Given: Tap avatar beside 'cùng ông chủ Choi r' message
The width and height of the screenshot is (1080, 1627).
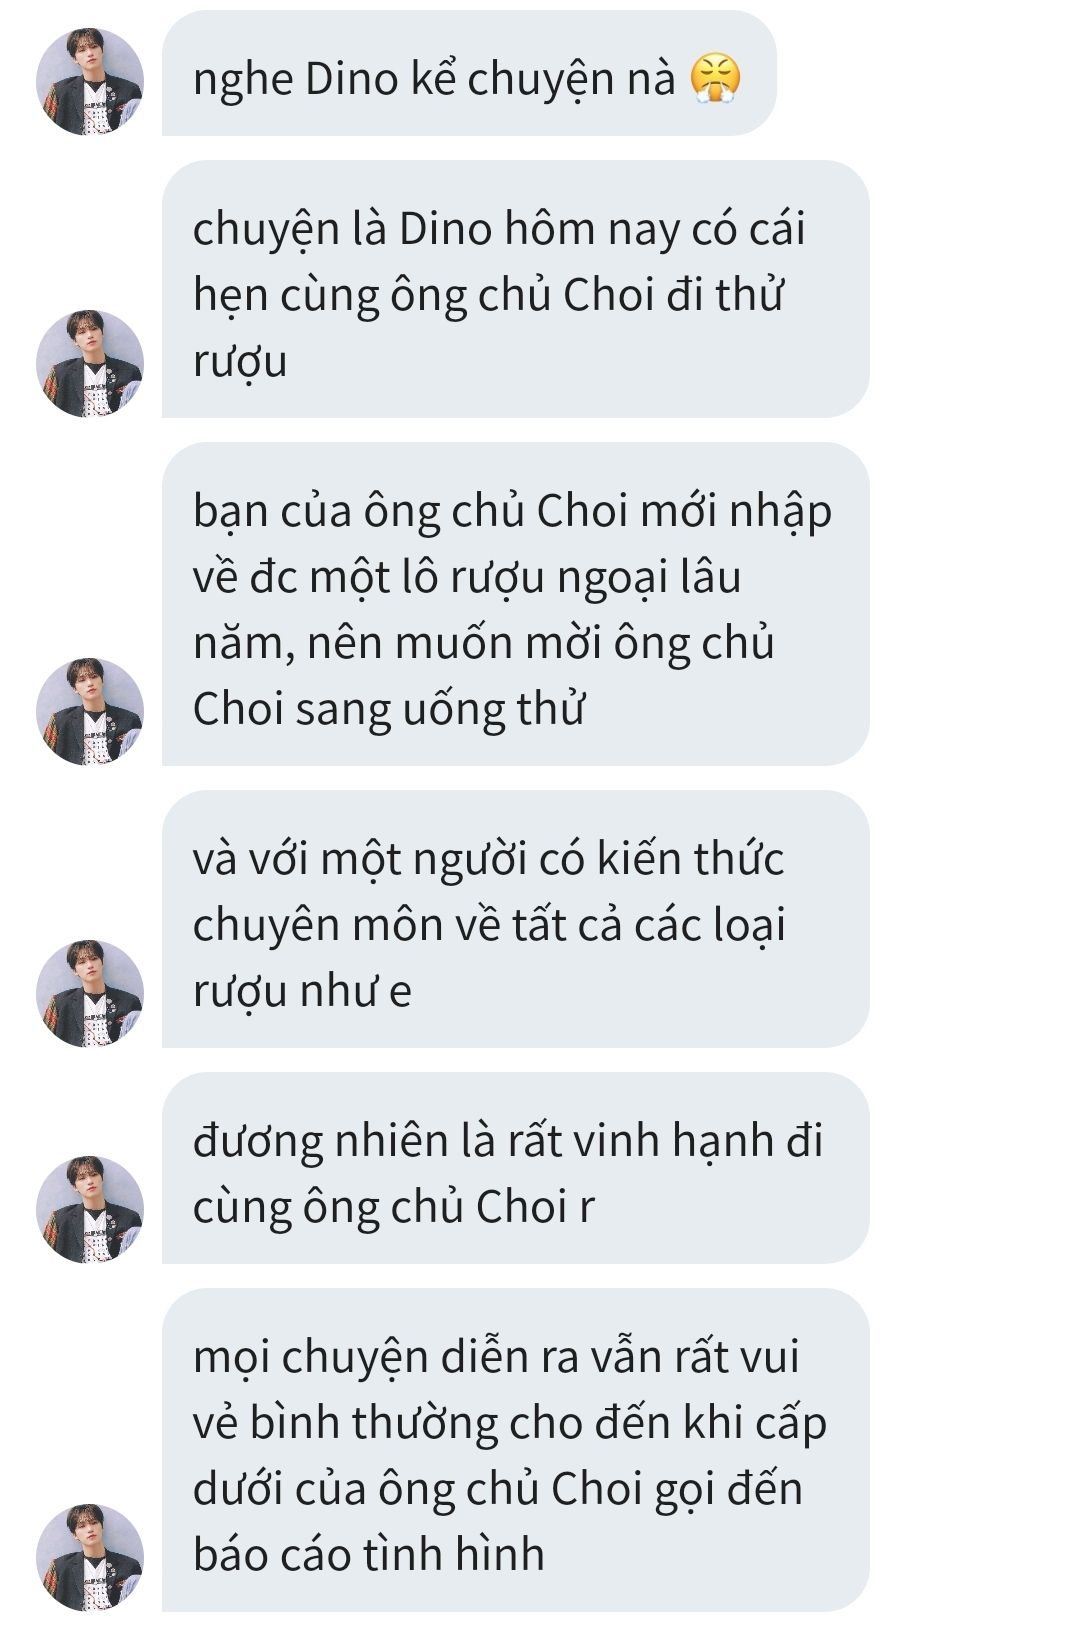Looking at the screenshot, I should click(x=90, y=1209).
